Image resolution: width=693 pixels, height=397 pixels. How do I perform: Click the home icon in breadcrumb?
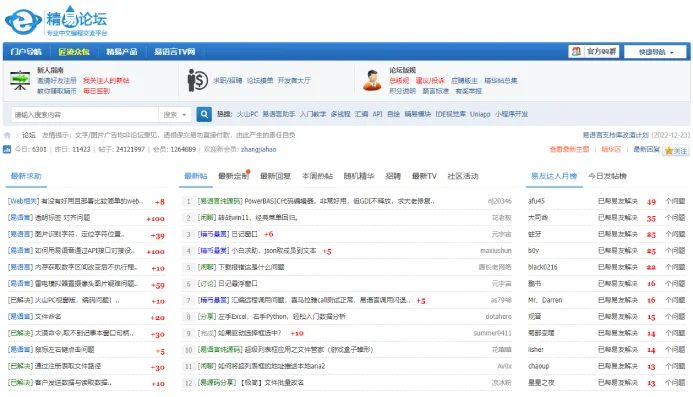pos(7,135)
